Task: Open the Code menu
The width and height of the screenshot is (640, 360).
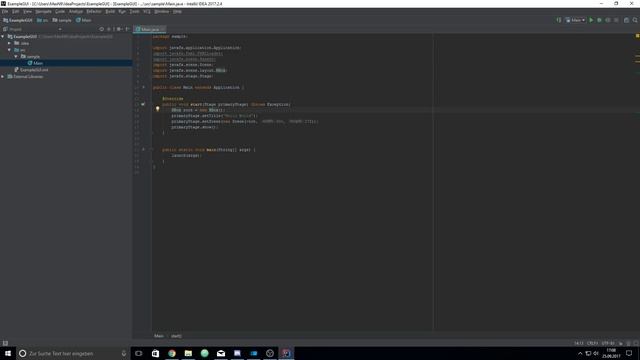Action: coord(60,11)
